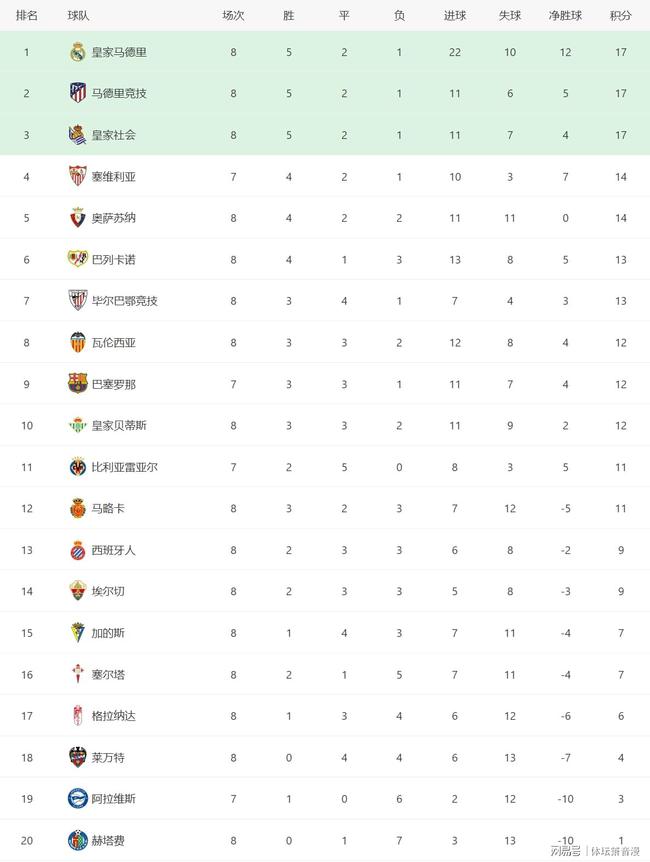650x862 pixels.
Task: Click the Rayo Vallecano crest
Action: tap(78, 259)
